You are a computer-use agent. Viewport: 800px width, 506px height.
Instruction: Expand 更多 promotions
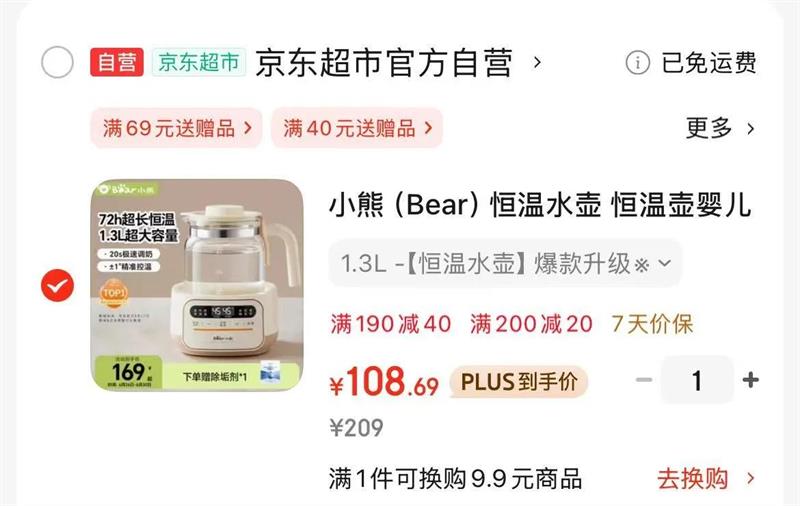click(x=720, y=128)
